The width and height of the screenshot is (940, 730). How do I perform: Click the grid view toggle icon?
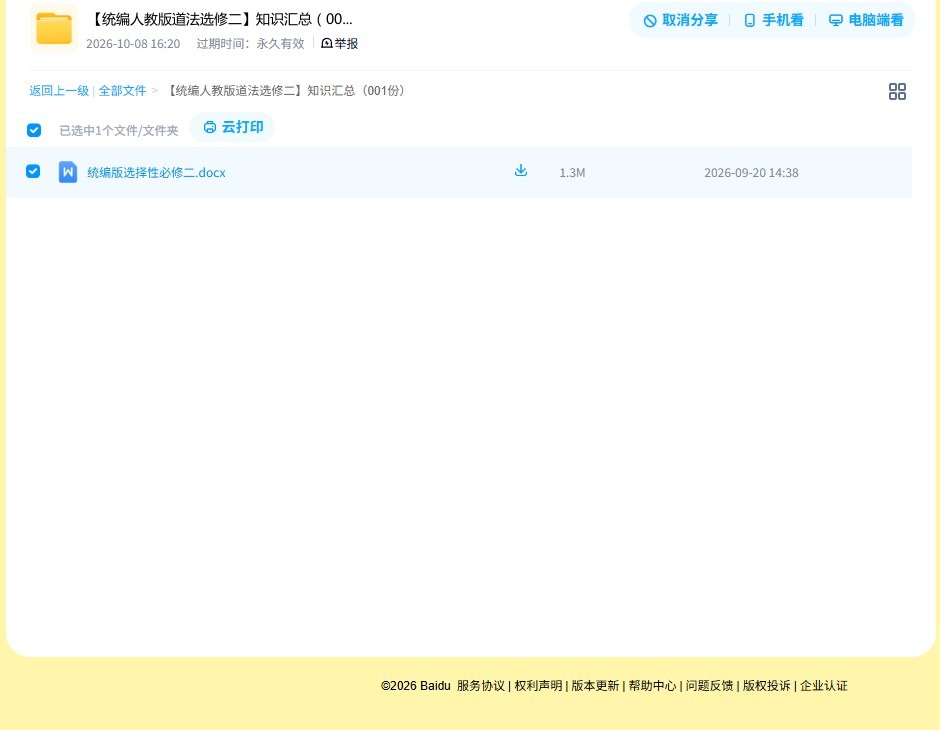click(x=897, y=92)
